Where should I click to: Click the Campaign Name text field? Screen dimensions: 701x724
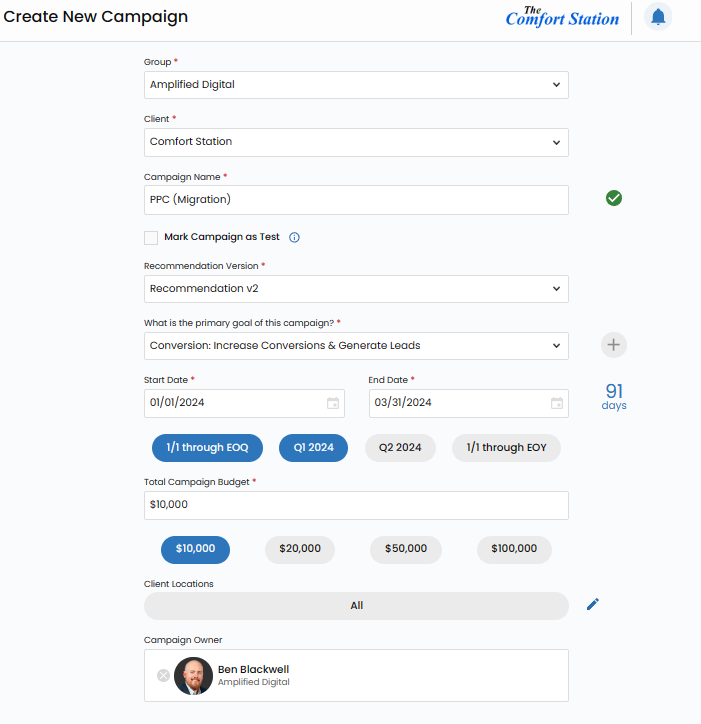(356, 199)
